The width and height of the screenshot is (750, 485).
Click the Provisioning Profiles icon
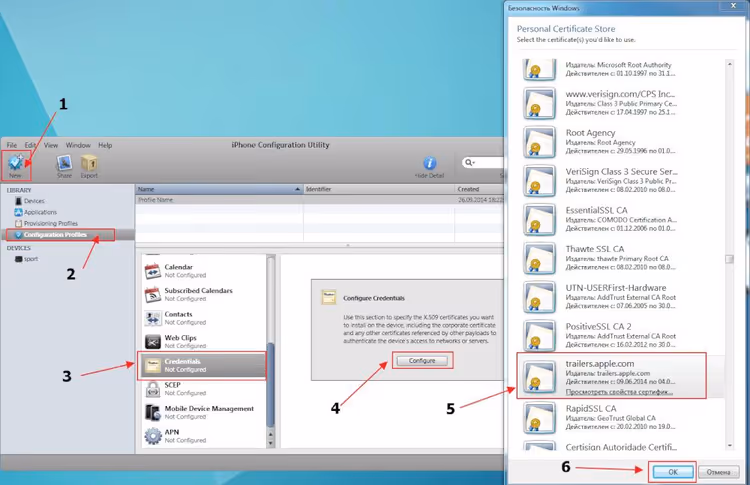[x=18, y=223]
